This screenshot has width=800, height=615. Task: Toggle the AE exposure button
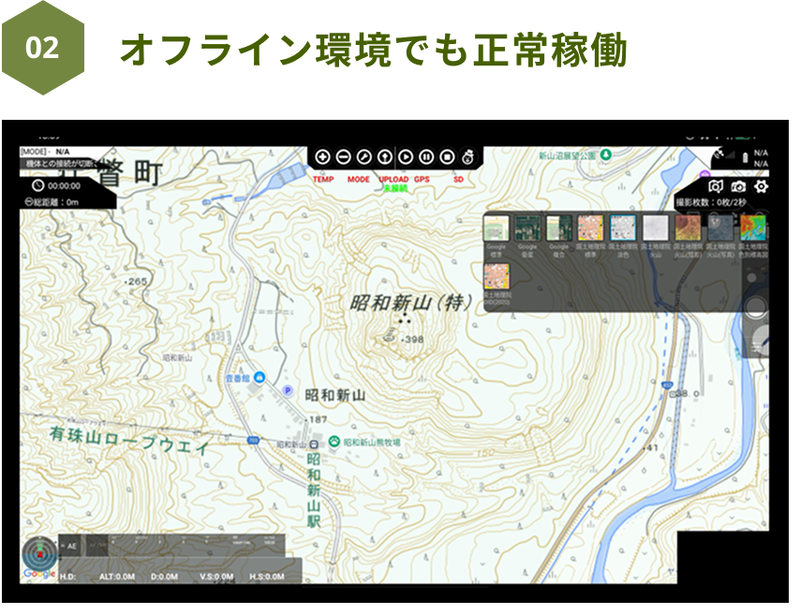tap(69, 545)
